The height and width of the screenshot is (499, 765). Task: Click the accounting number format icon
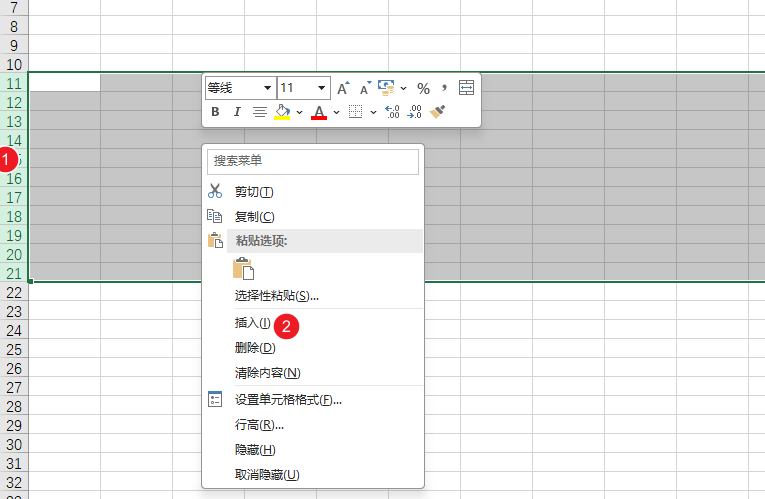point(386,88)
